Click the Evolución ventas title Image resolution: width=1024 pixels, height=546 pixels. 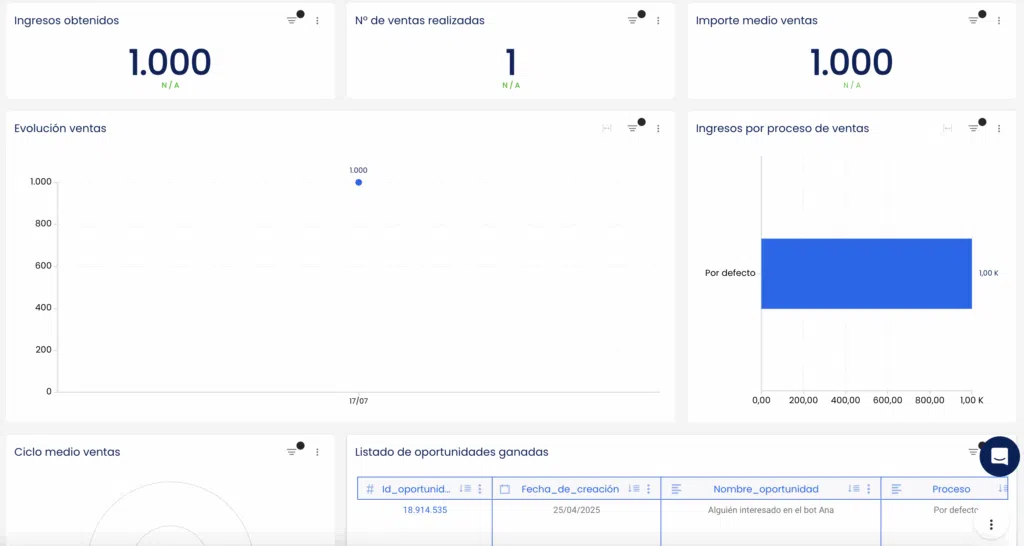click(x=60, y=129)
